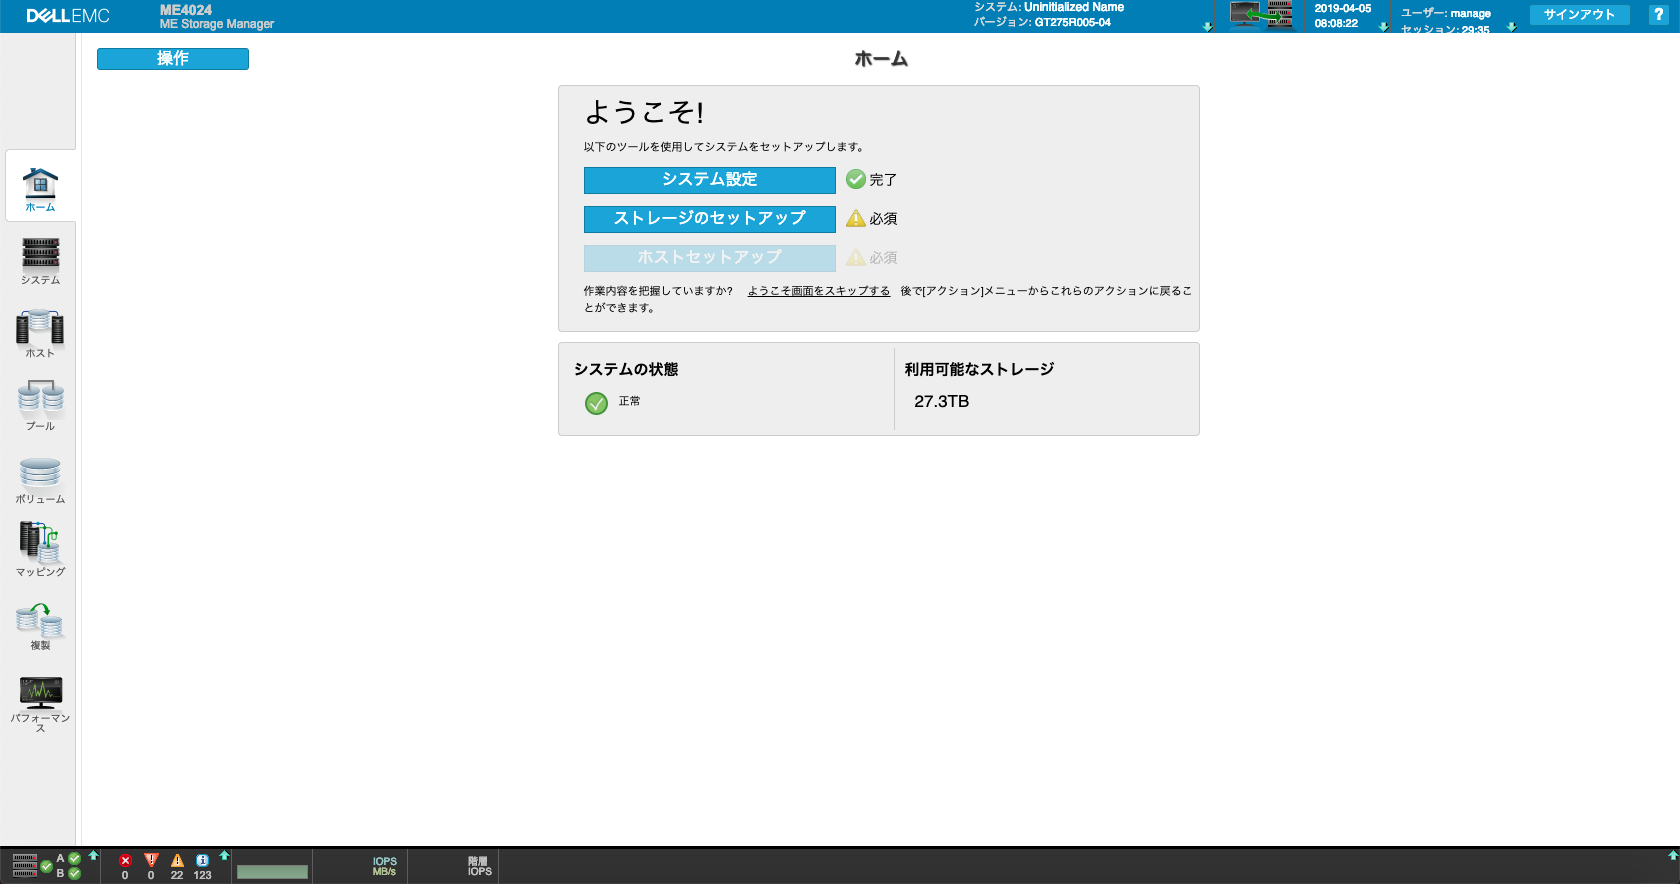1680x884 pixels.
Task: Expand the footer system health panel arrow
Action: tap(93, 855)
